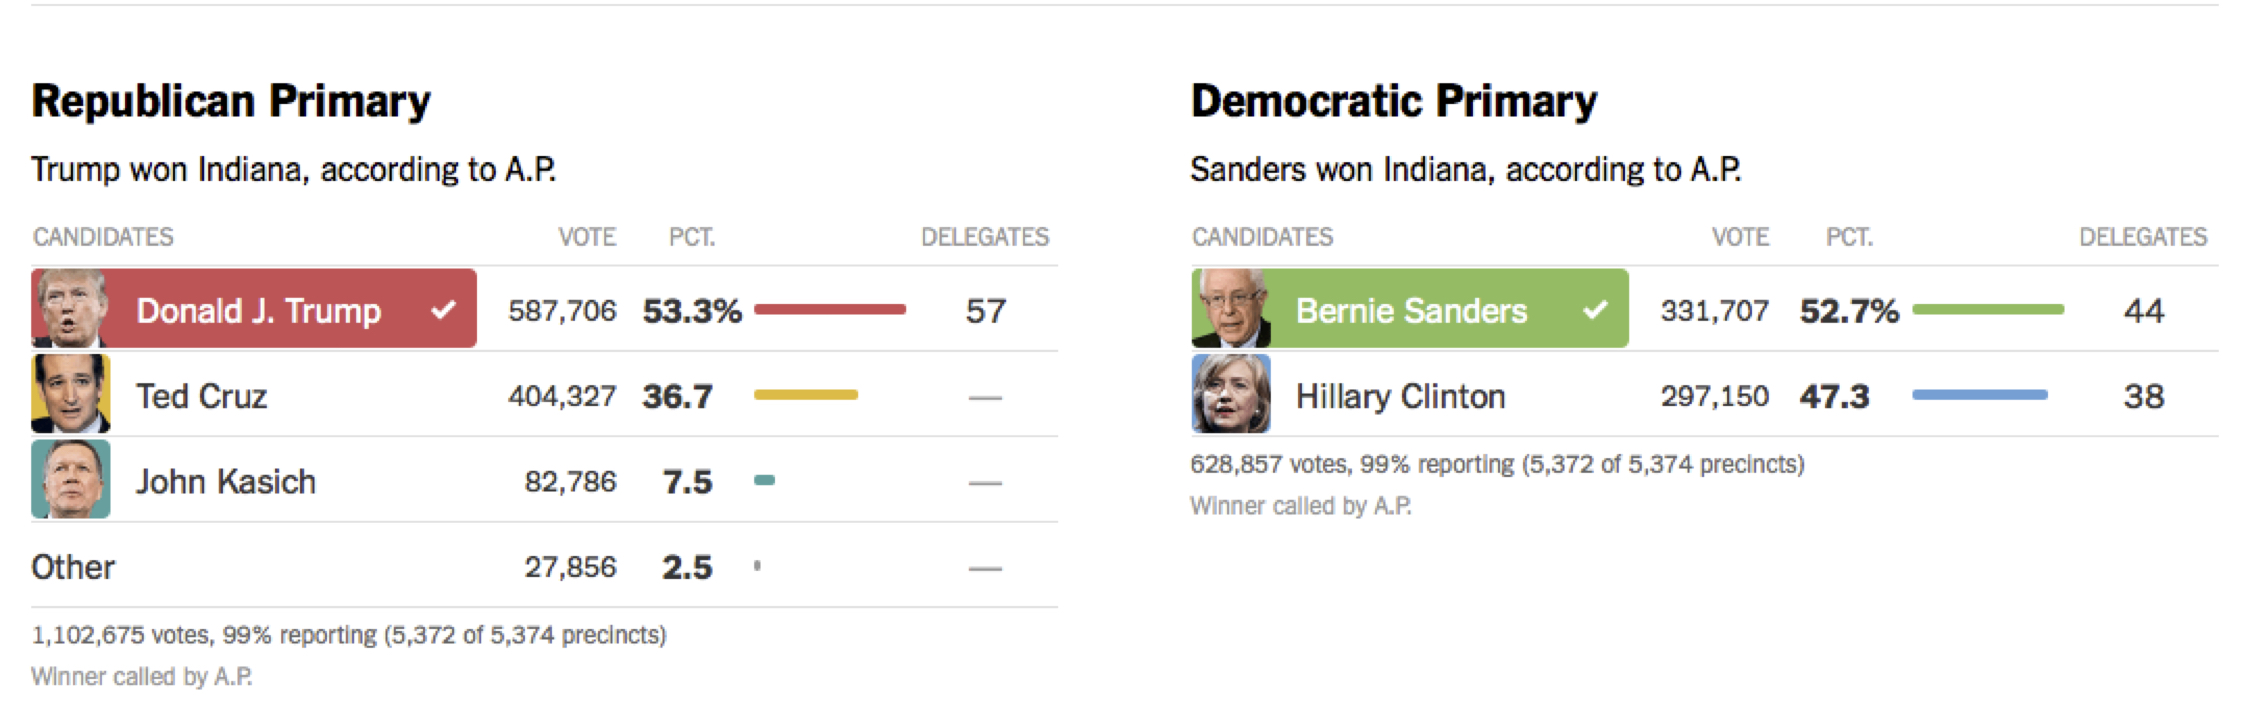Click the Republican DELEGATES column header
Screen dimensions: 2245x704
(x=985, y=237)
